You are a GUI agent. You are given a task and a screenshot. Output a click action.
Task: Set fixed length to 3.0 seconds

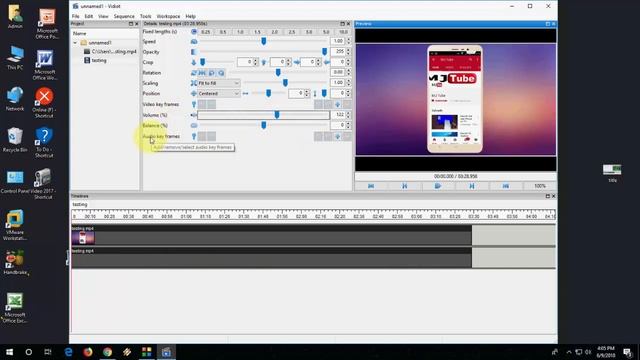pos(309,32)
